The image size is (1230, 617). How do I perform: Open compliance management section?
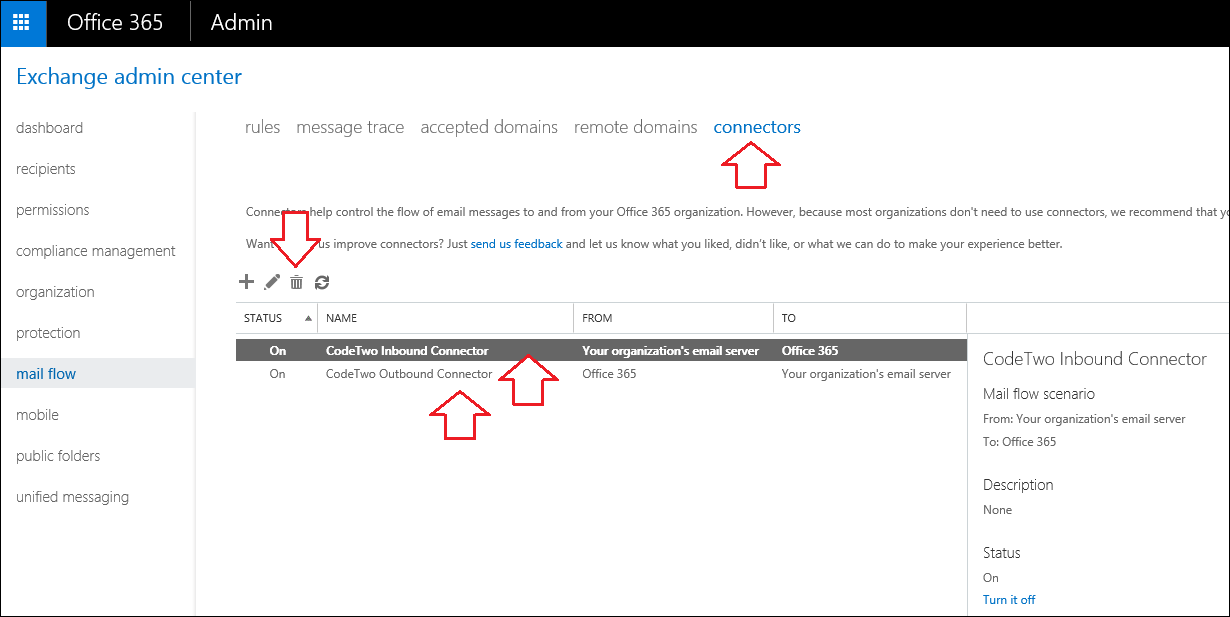coord(97,251)
